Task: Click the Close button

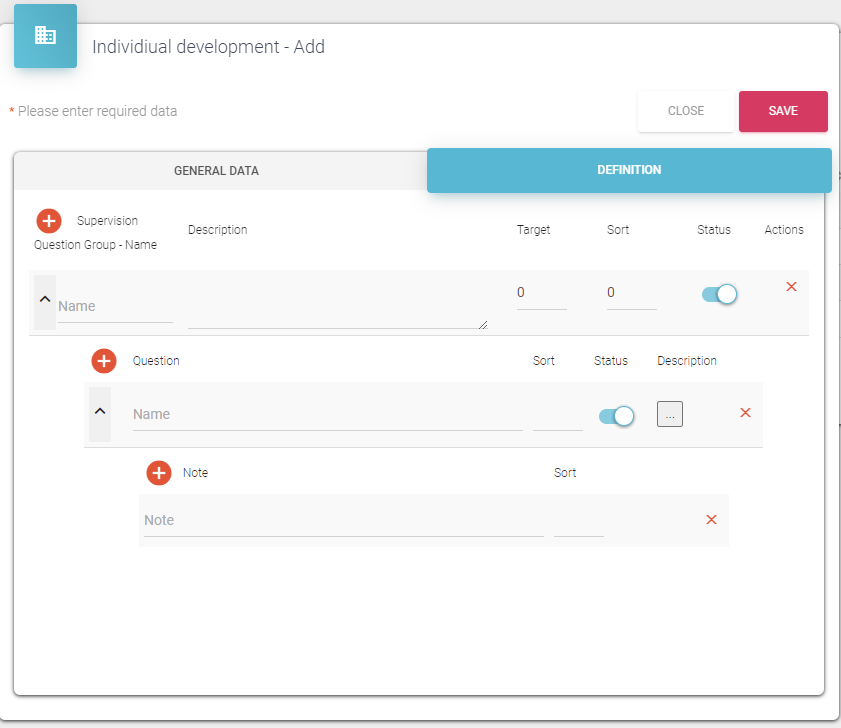Action: pos(685,111)
